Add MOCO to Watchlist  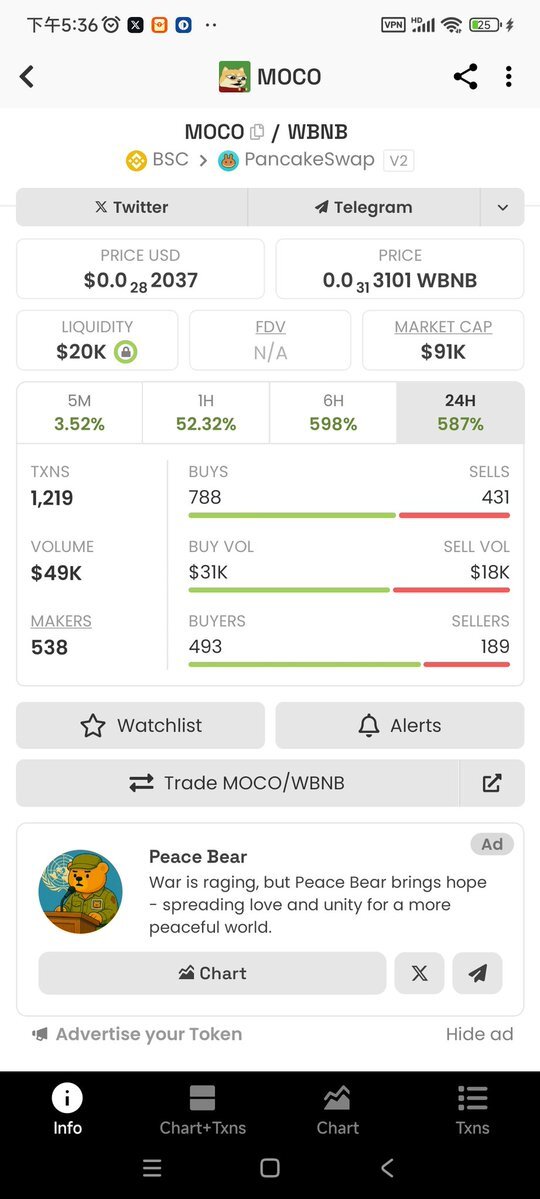pos(140,725)
